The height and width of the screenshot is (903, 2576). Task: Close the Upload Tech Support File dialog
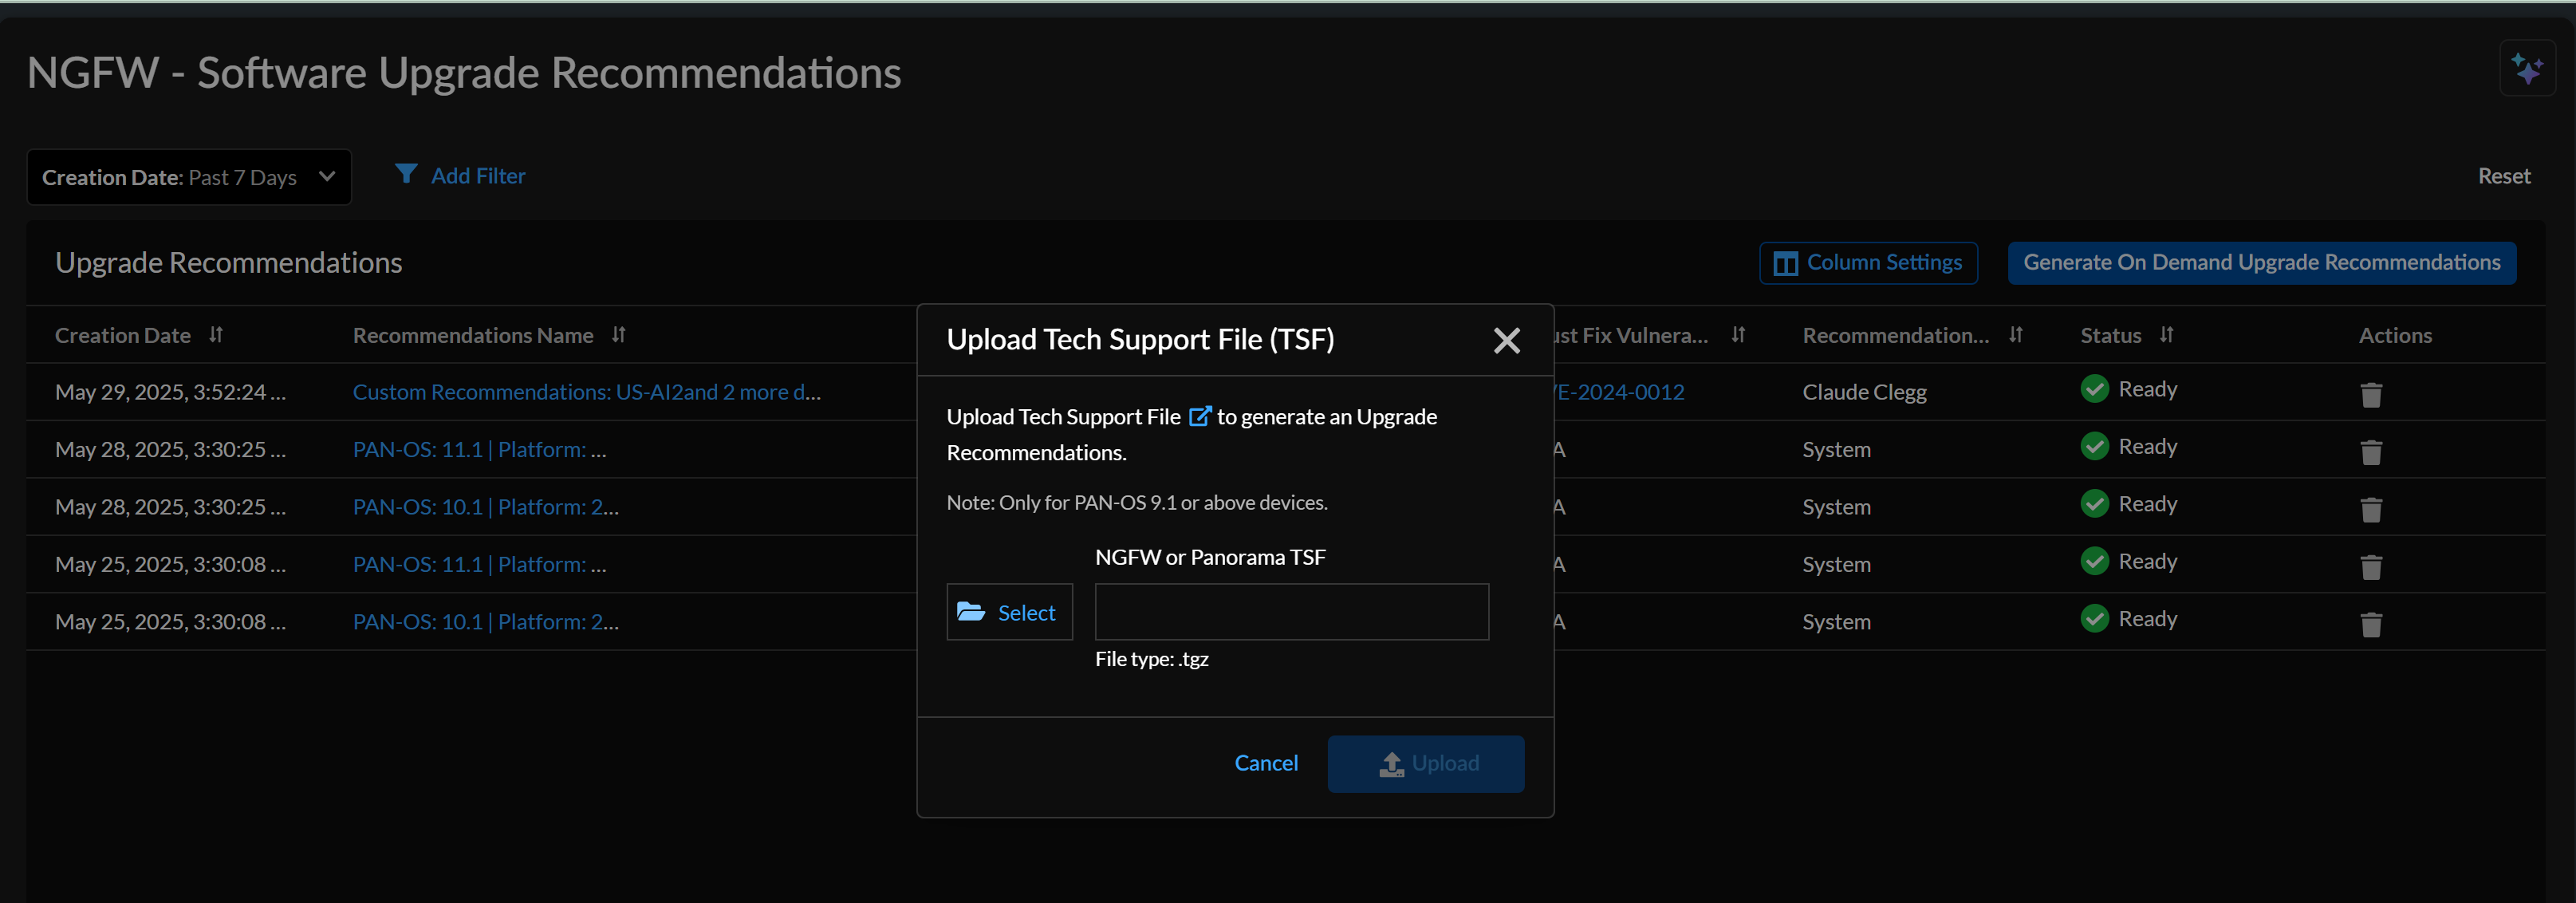(x=1506, y=340)
